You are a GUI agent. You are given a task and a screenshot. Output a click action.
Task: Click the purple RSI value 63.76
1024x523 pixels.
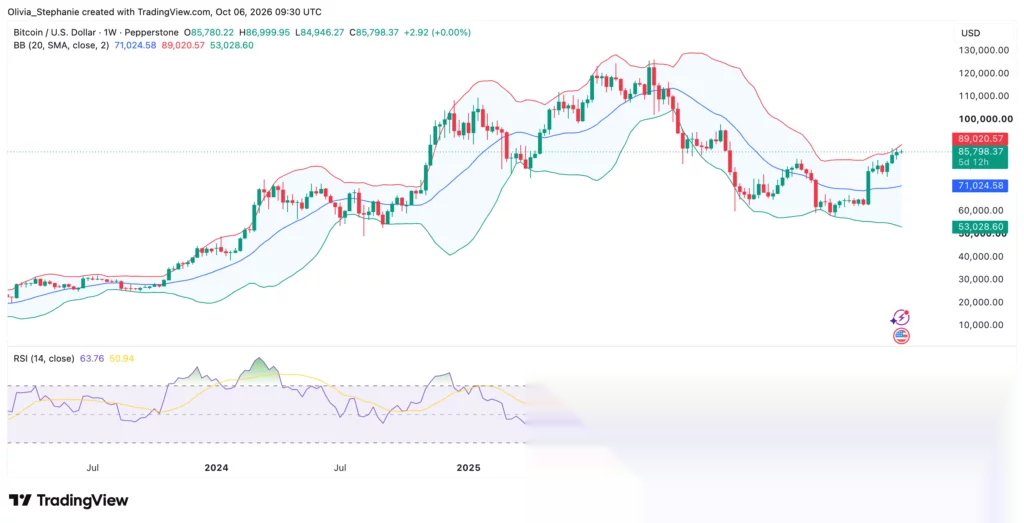pyautogui.click(x=92, y=358)
